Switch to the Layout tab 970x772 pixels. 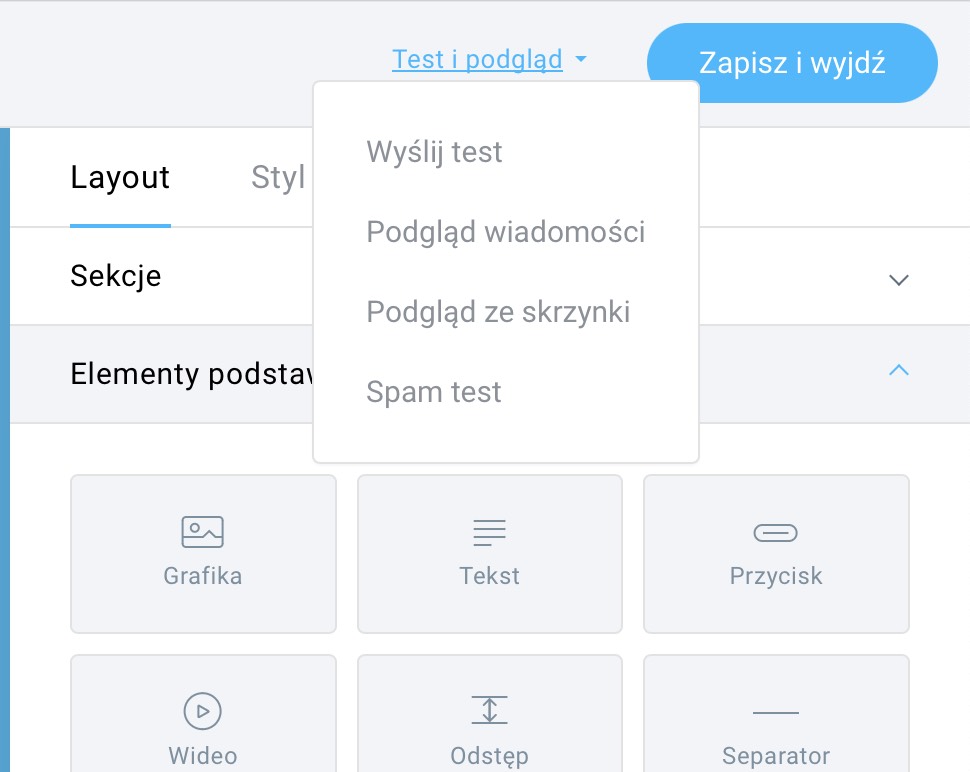click(120, 178)
